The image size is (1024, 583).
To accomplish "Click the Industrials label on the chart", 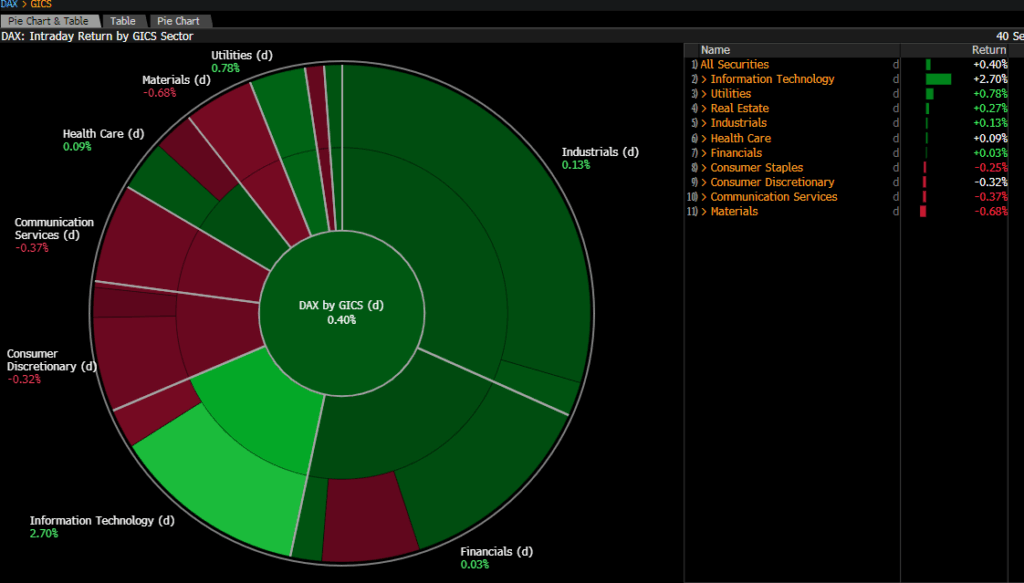I will pyautogui.click(x=599, y=152).
